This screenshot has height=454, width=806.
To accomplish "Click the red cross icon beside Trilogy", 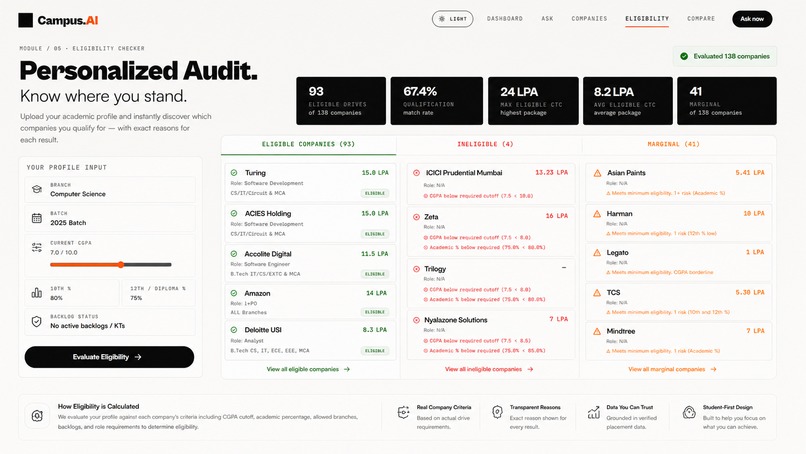I will pyautogui.click(x=416, y=269).
